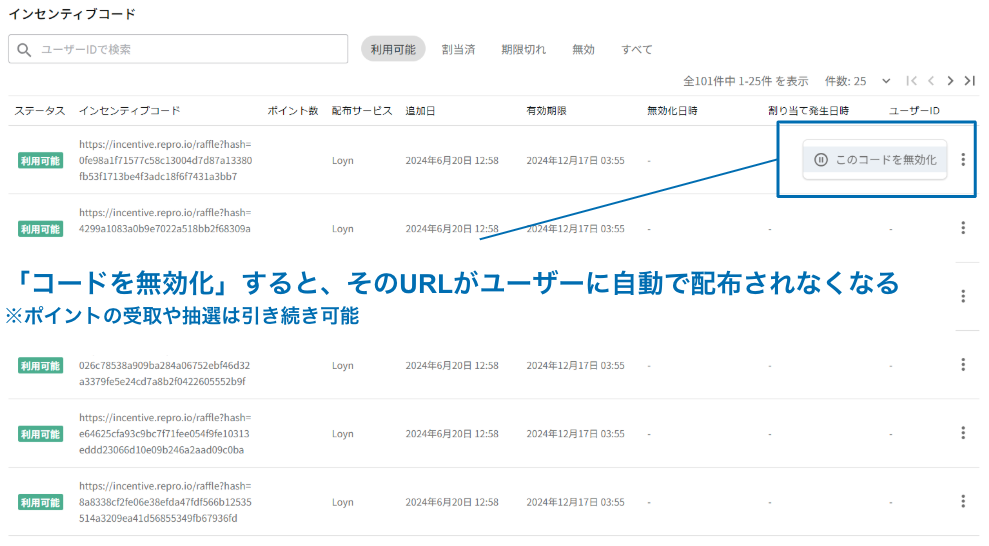Click the 有効期限 date in the 026c78538a909ba284 row
The height and width of the screenshot is (546, 989).
(x=575, y=366)
